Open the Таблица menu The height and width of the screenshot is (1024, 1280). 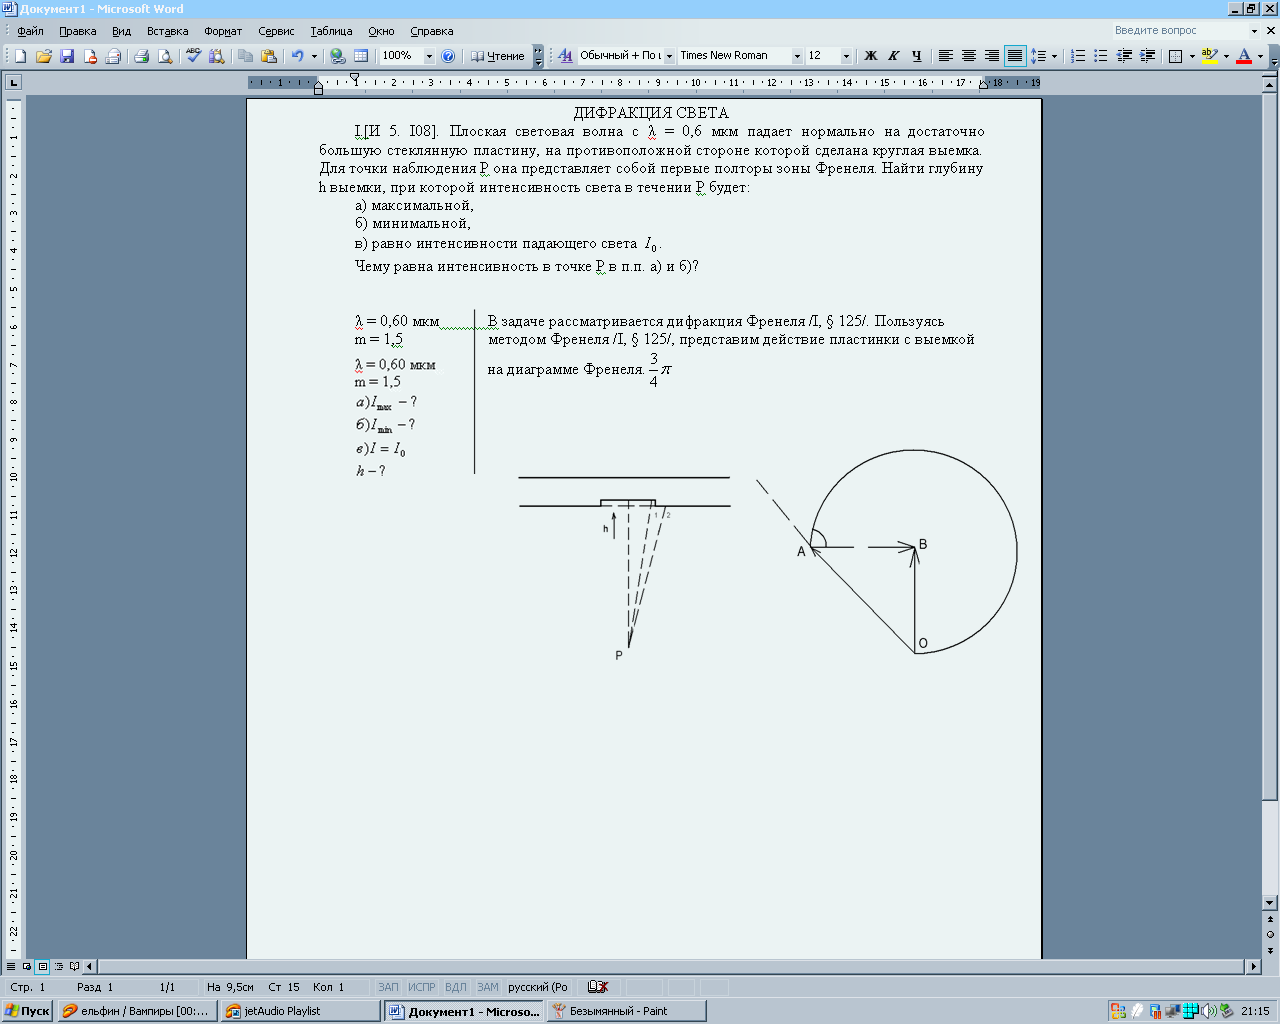pos(331,31)
